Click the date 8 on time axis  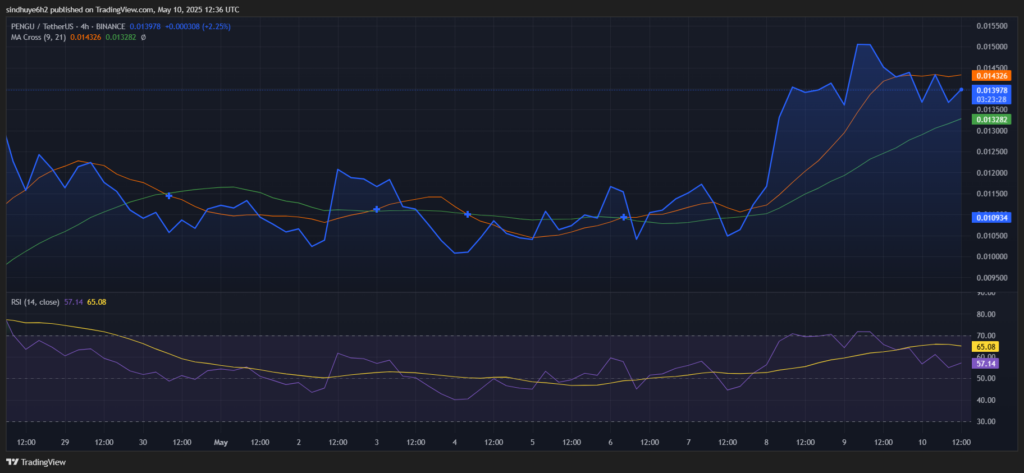[x=766, y=441]
